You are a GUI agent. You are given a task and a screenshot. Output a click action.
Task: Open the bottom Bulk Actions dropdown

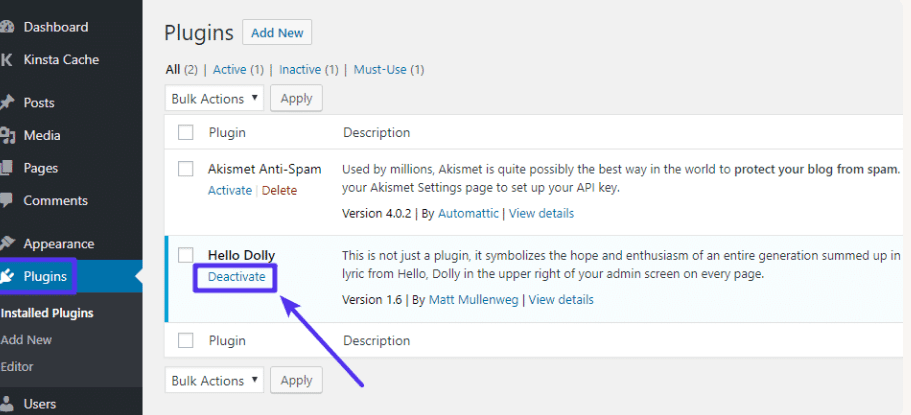coord(214,381)
